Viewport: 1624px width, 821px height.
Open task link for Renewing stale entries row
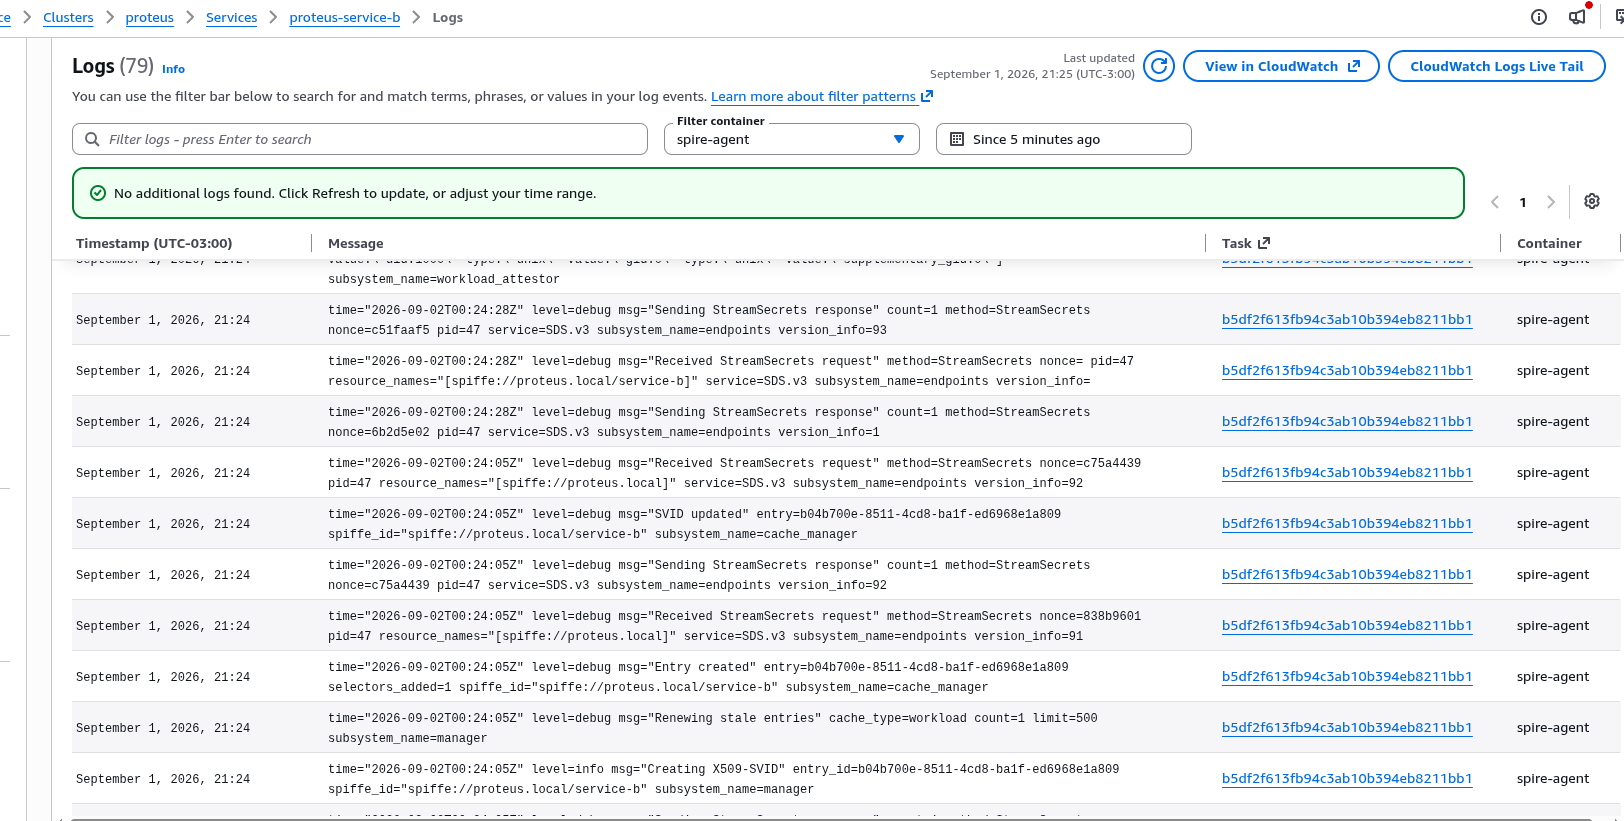click(x=1347, y=728)
